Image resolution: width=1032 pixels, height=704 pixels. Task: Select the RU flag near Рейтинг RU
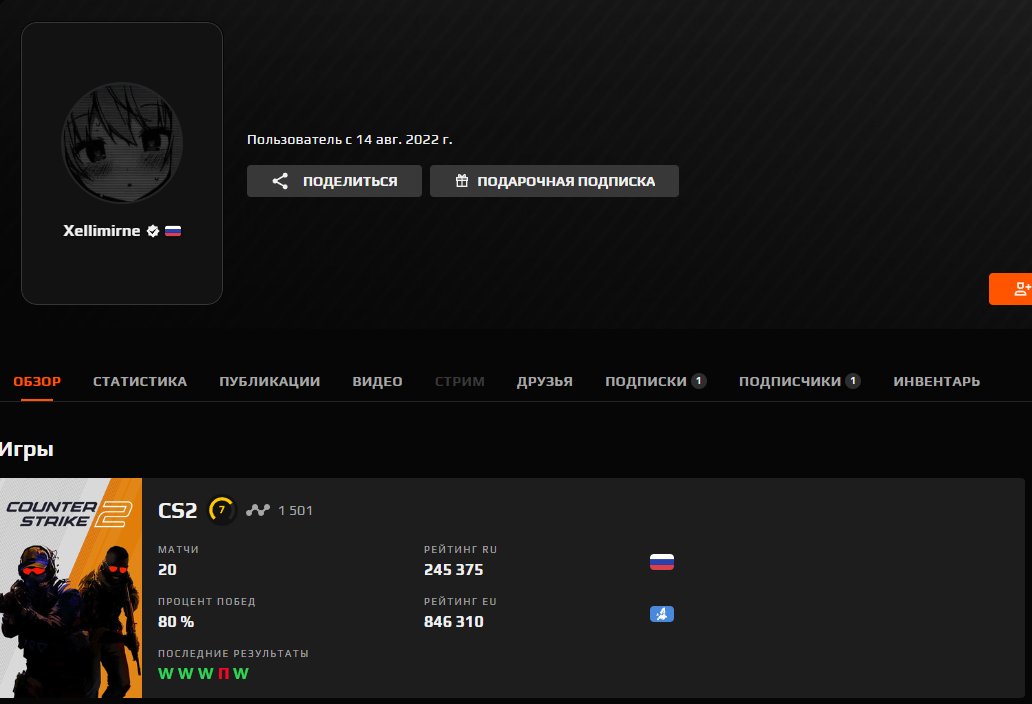(x=662, y=562)
